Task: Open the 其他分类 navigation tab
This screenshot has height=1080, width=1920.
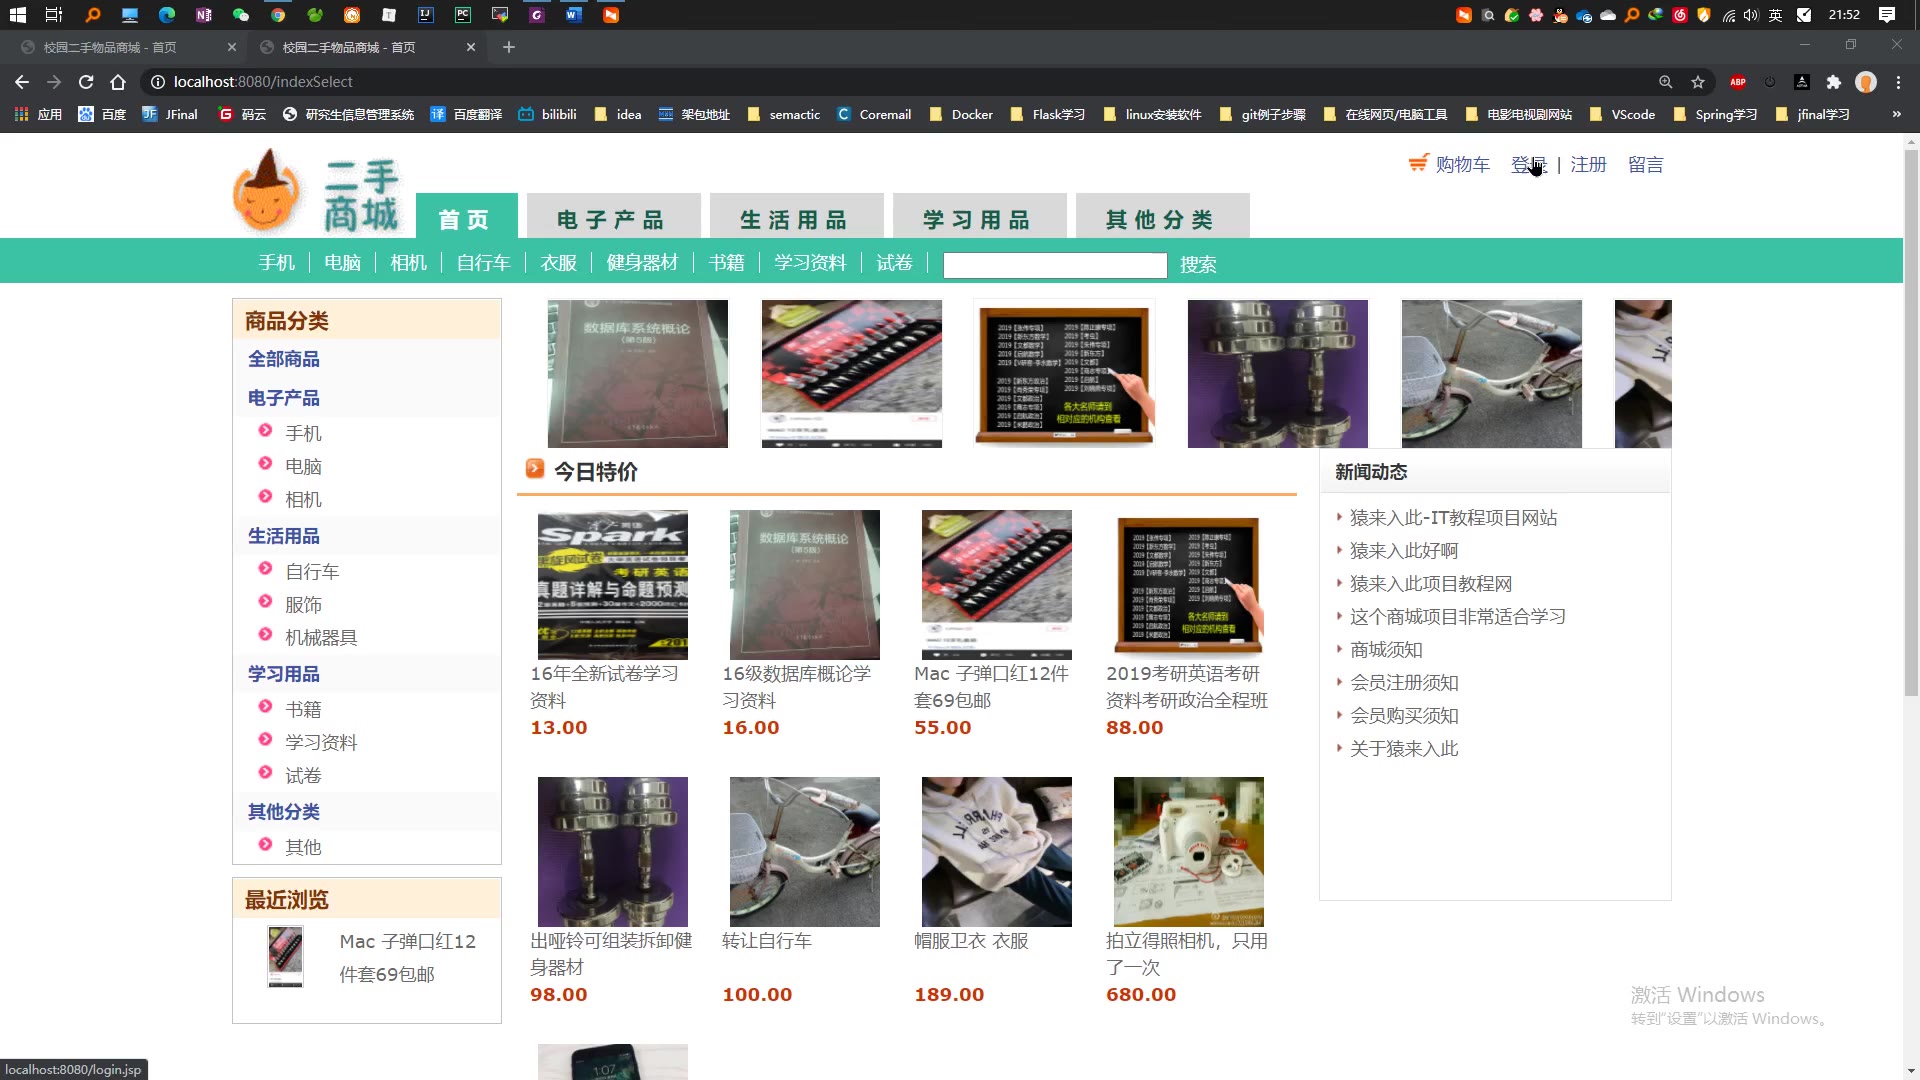Action: pos(1162,218)
